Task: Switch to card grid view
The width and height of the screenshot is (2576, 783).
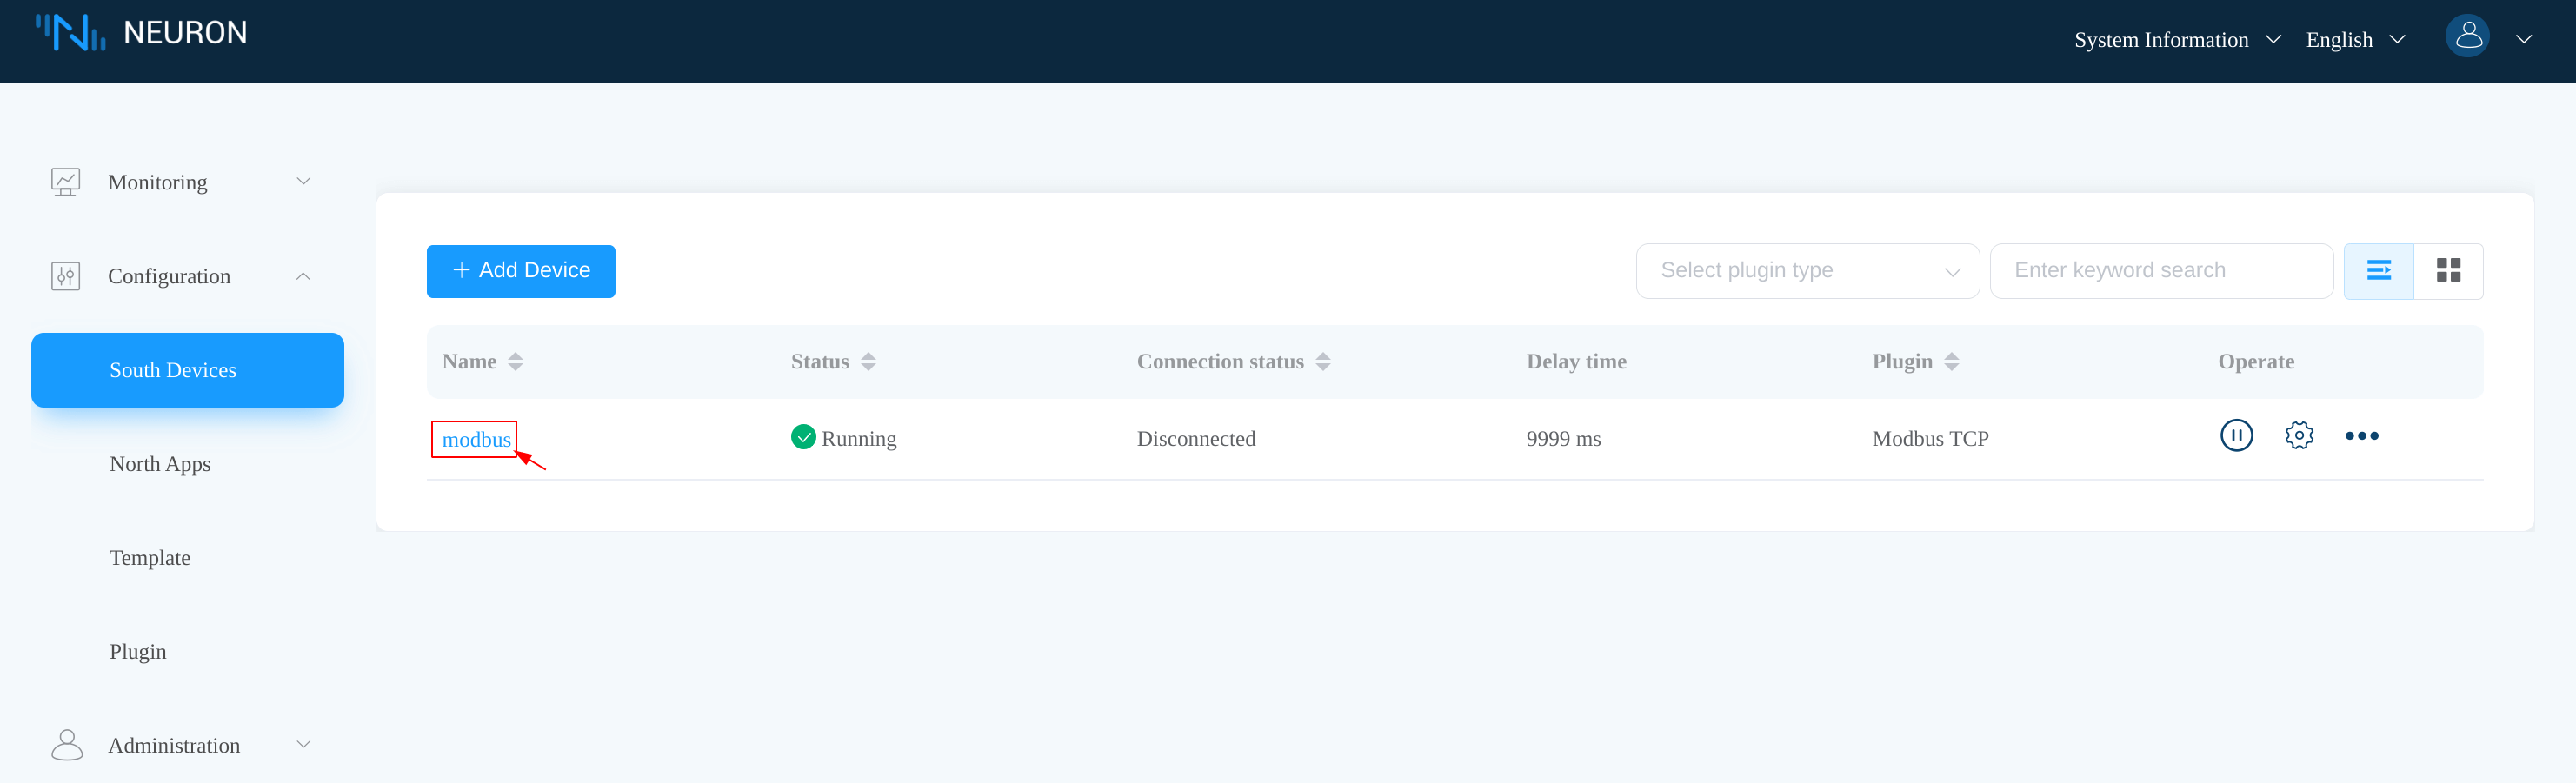Action: 2448,271
